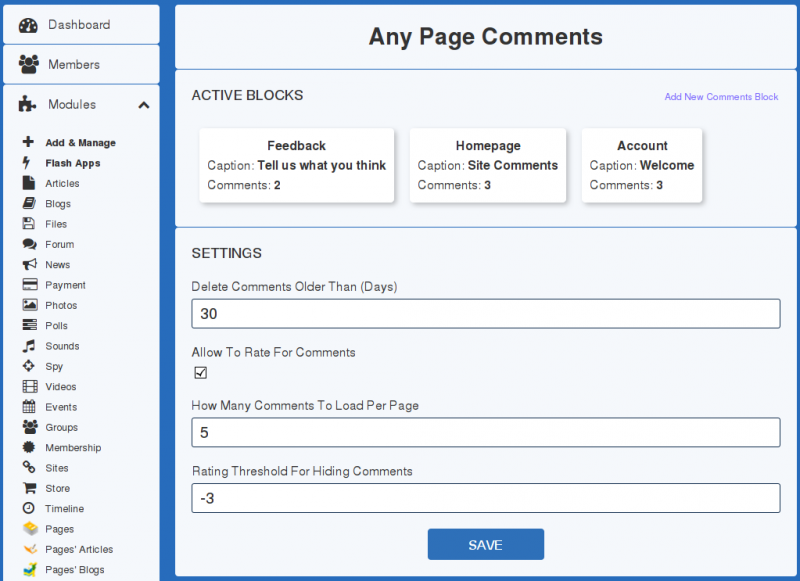Select the Modules puzzle piece icon
This screenshot has width=800, height=581.
pos(27,104)
